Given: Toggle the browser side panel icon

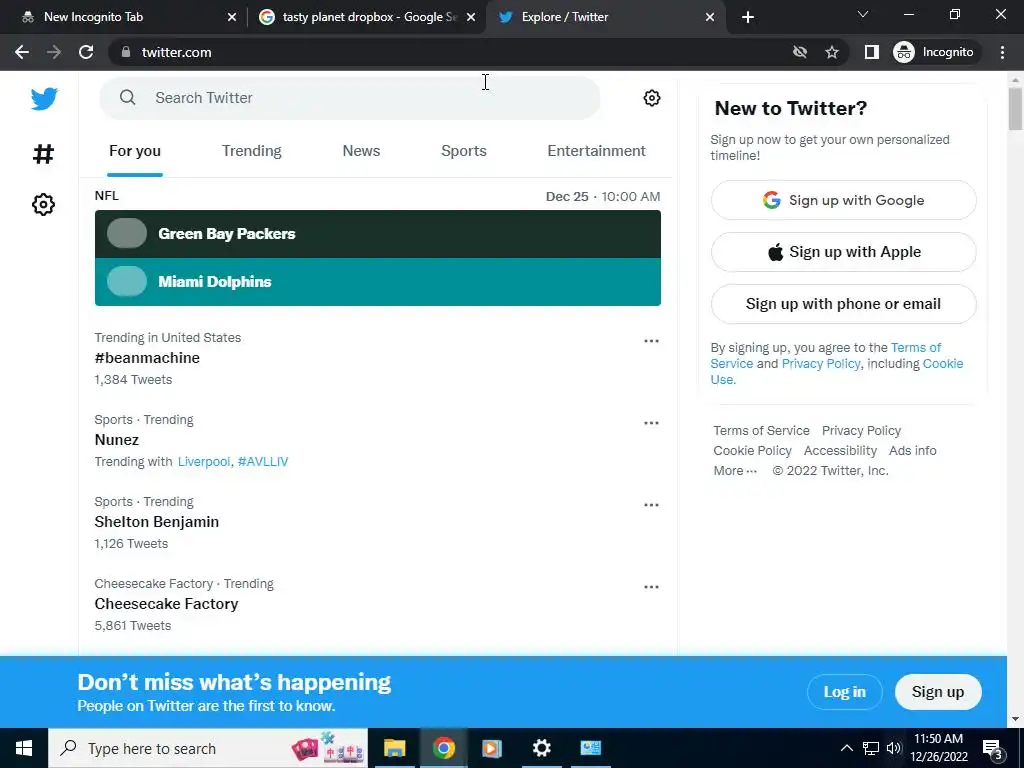Looking at the screenshot, I should 871,52.
